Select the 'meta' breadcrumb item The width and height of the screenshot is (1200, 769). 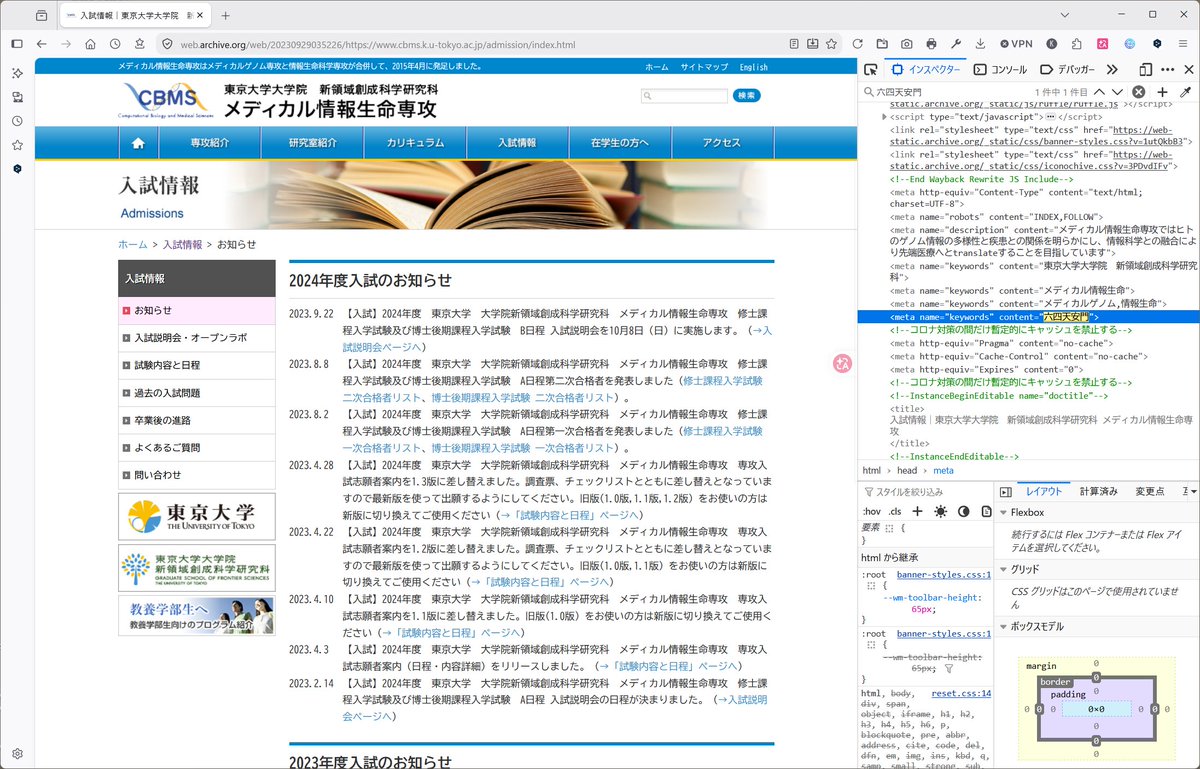tap(943, 470)
